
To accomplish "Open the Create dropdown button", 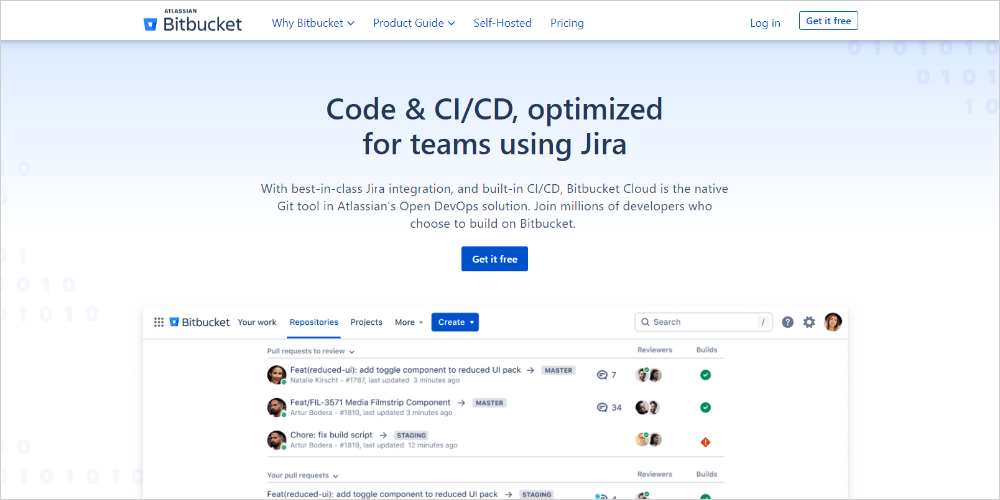I will [x=455, y=322].
